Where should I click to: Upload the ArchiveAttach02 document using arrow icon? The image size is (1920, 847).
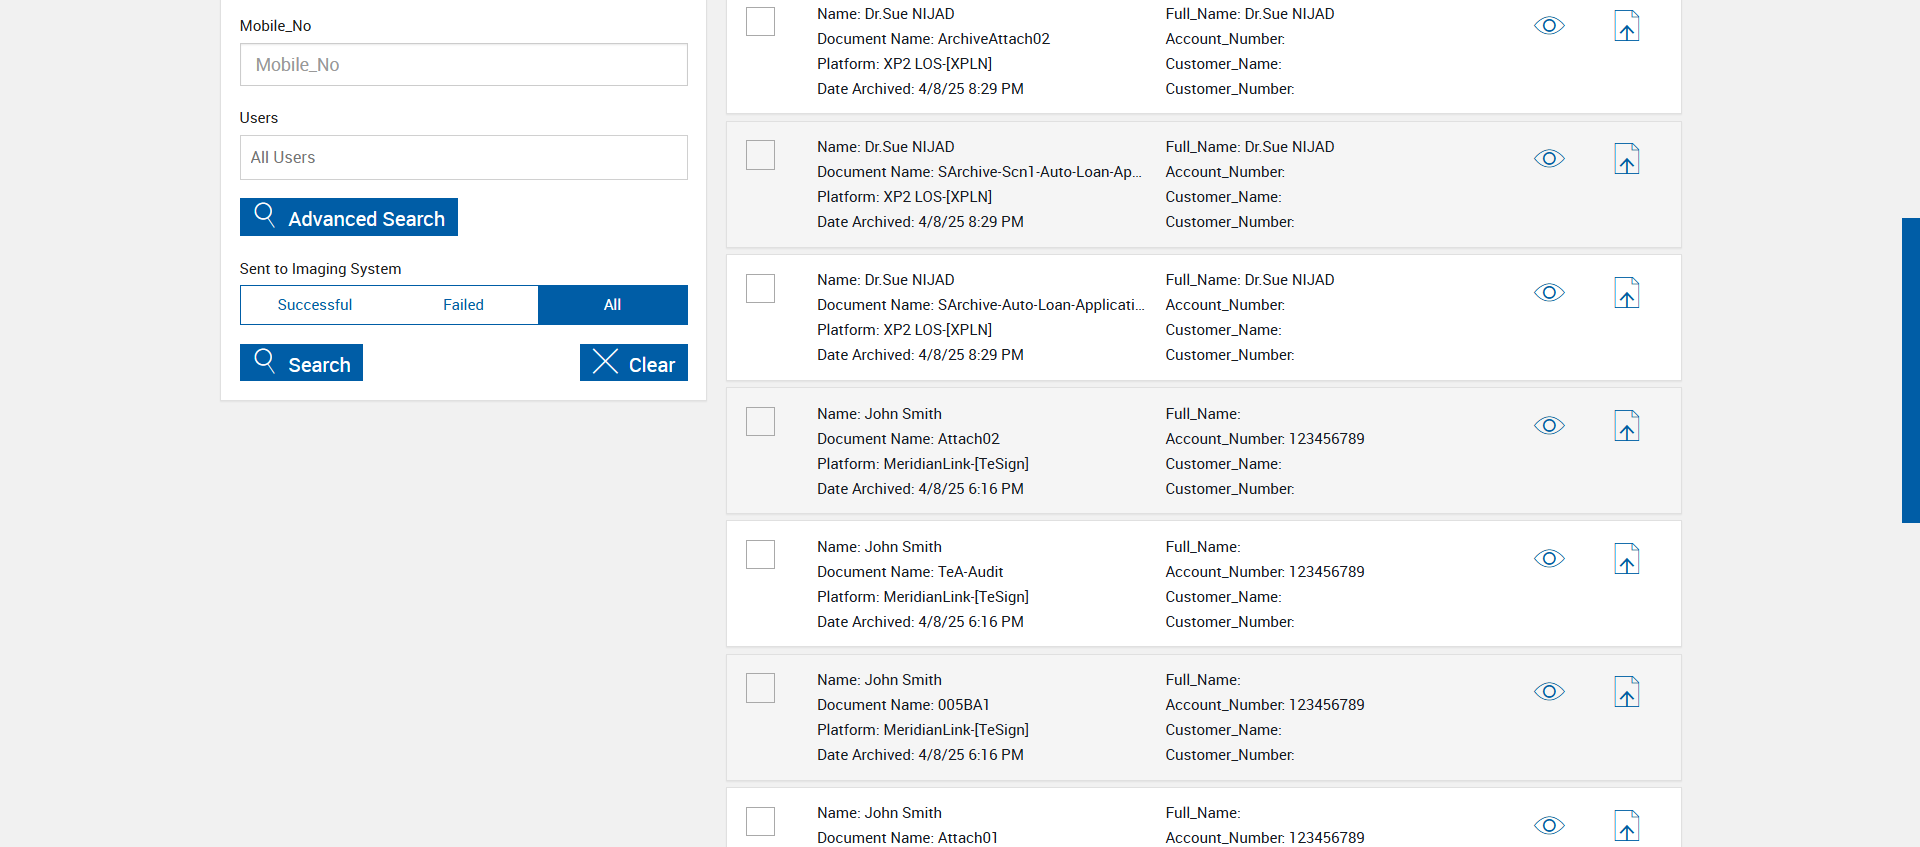coord(1627,26)
